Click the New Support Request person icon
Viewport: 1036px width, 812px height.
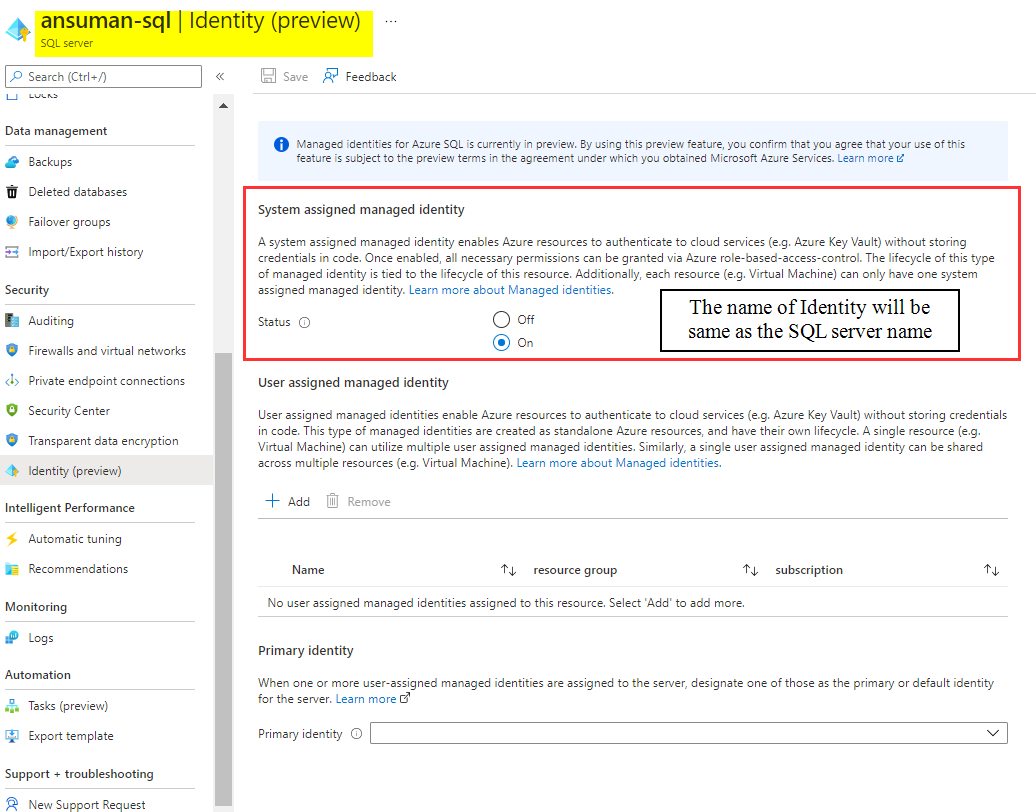click(12, 804)
